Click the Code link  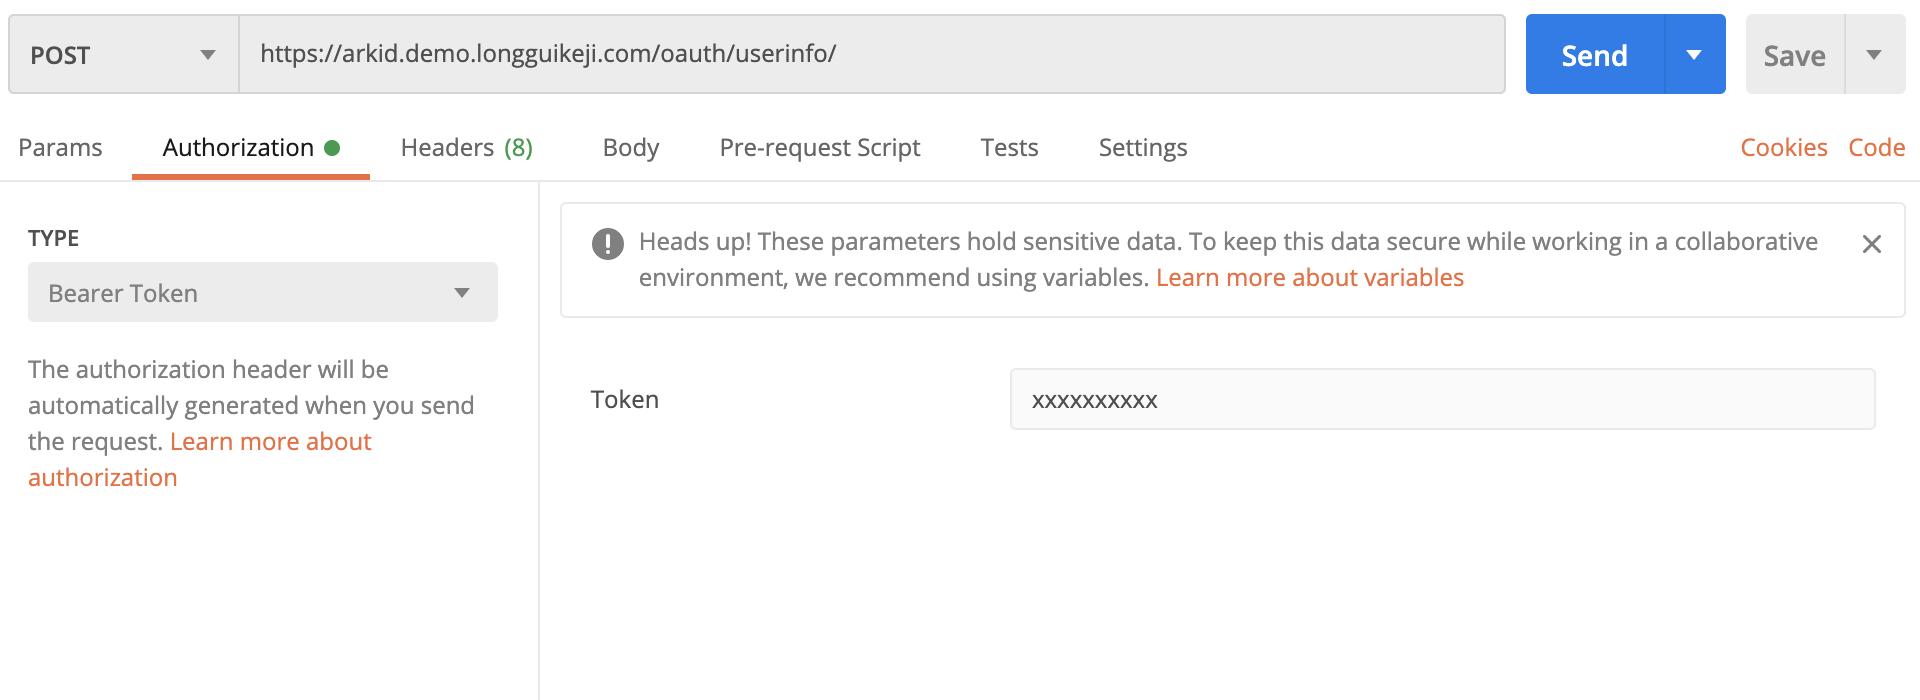pos(1876,148)
